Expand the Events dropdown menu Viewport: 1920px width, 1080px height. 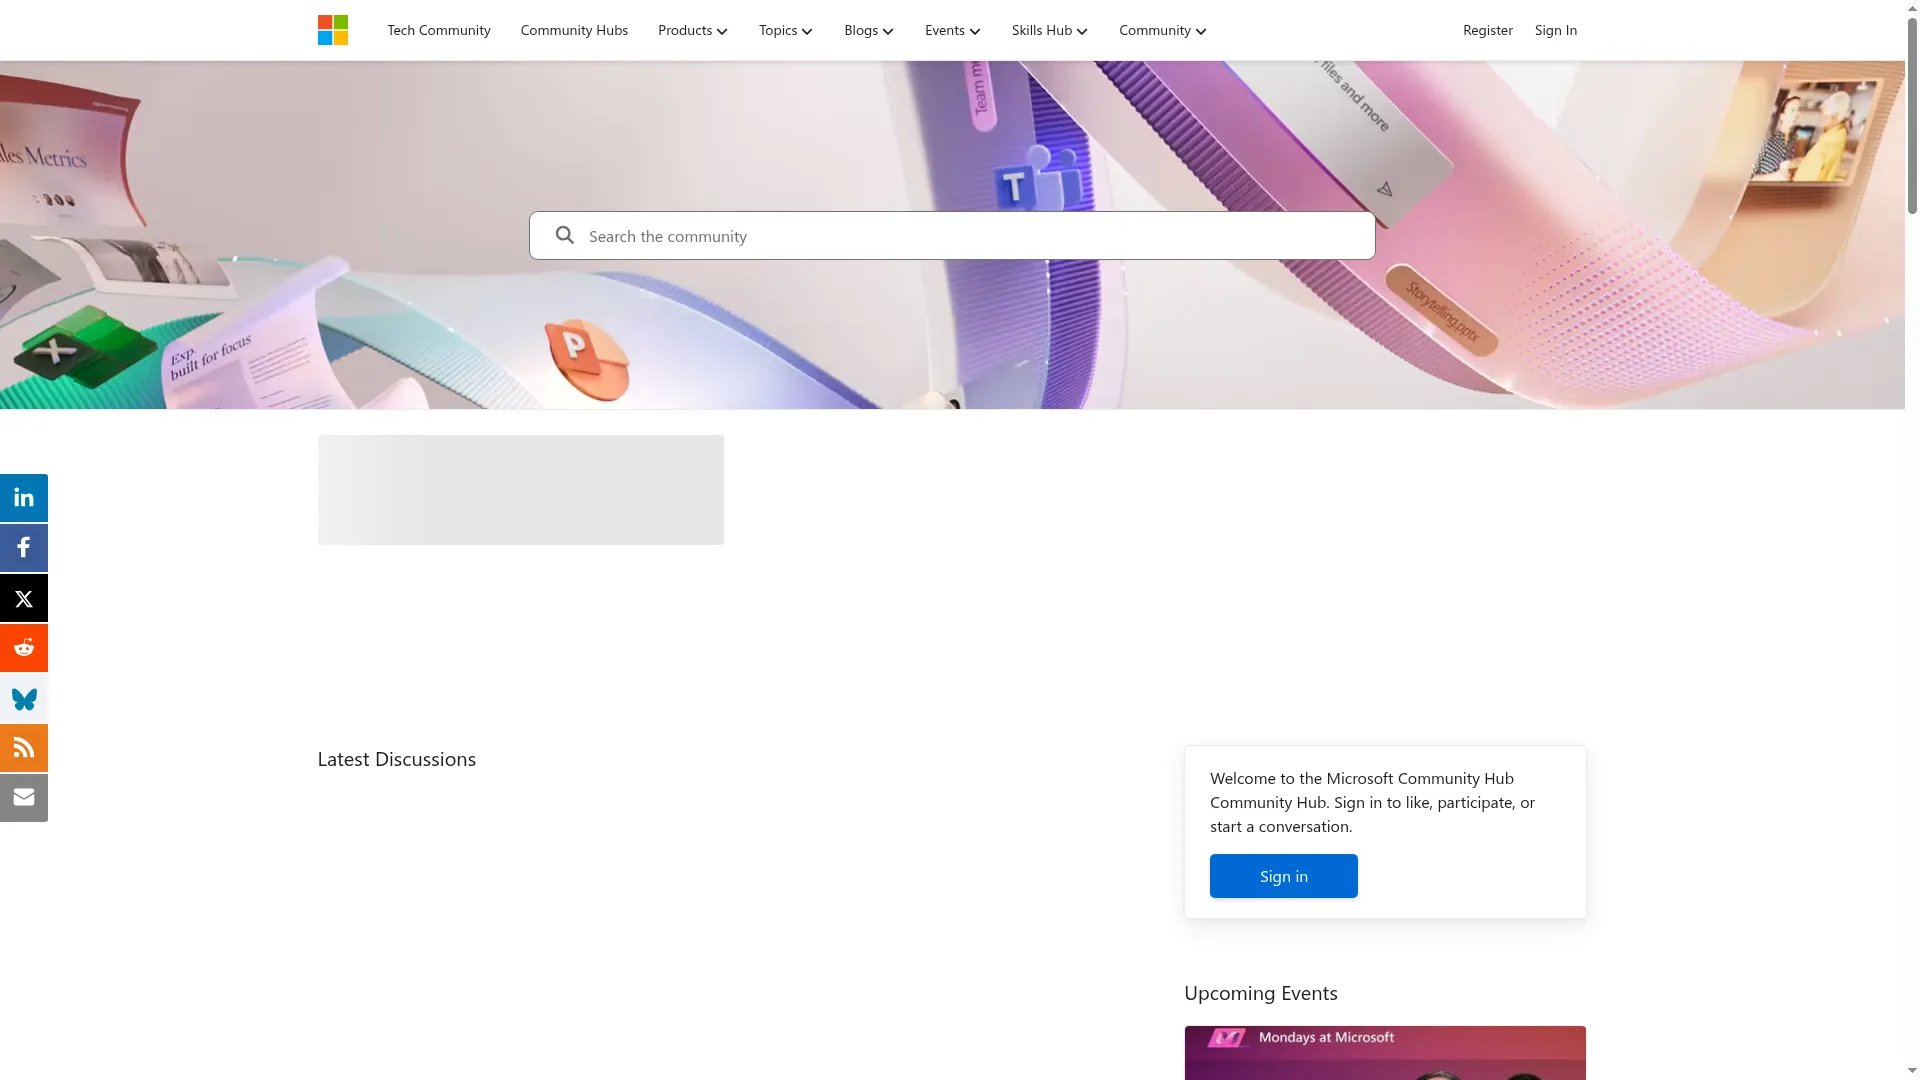[x=953, y=30]
